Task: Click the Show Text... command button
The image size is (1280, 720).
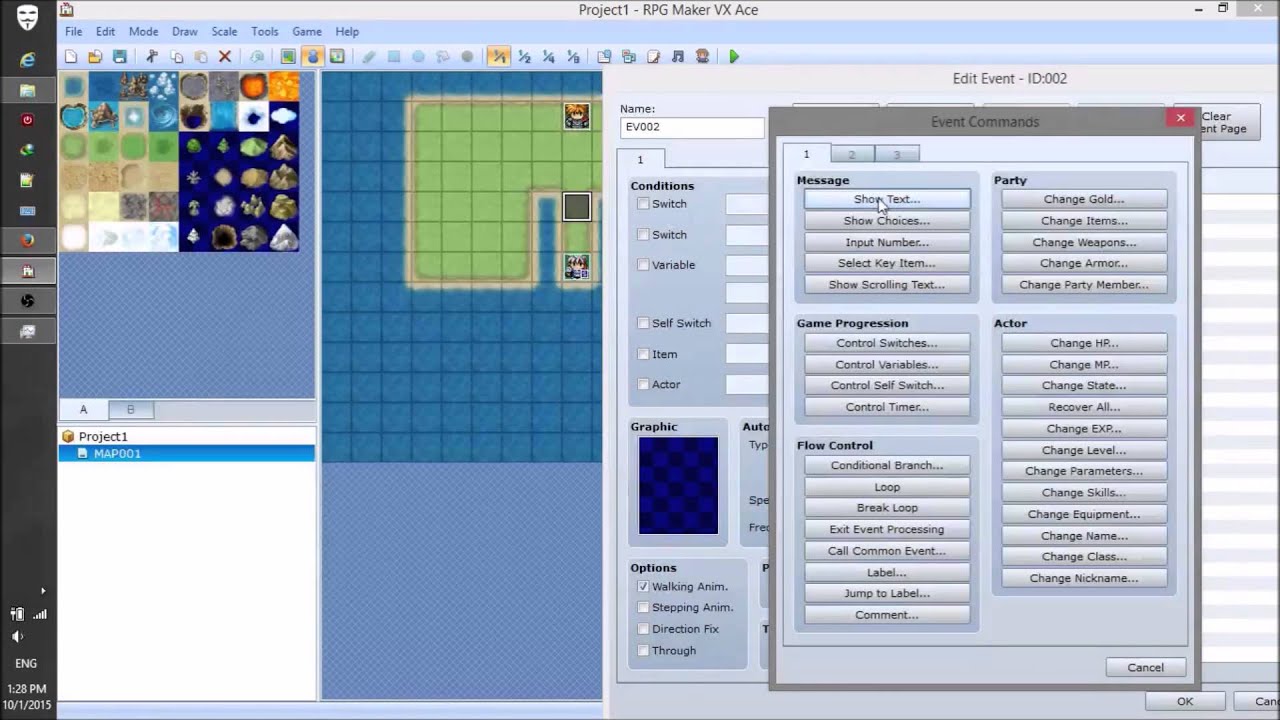Action: (x=887, y=200)
